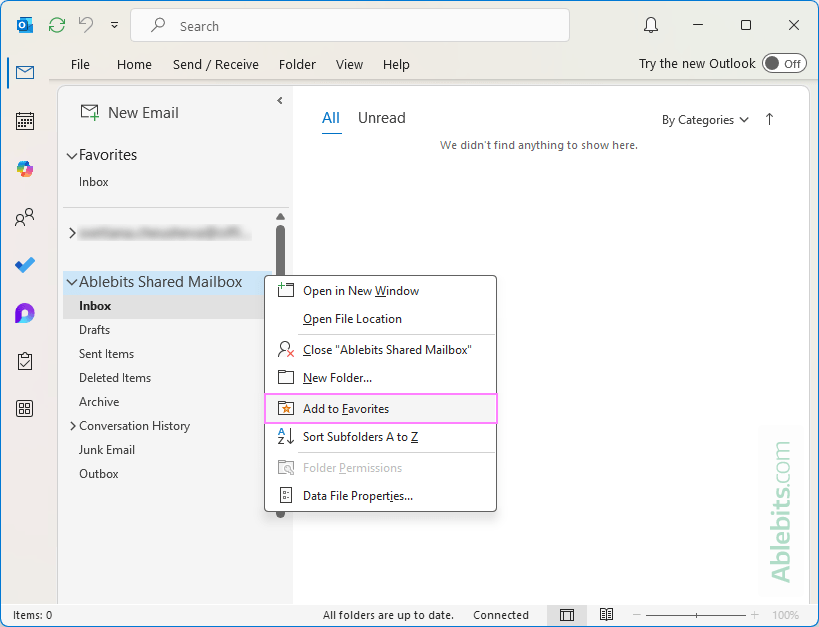The height and width of the screenshot is (627, 819).
Task: Switch to Reading view in status bar
Action: (606, 614)
